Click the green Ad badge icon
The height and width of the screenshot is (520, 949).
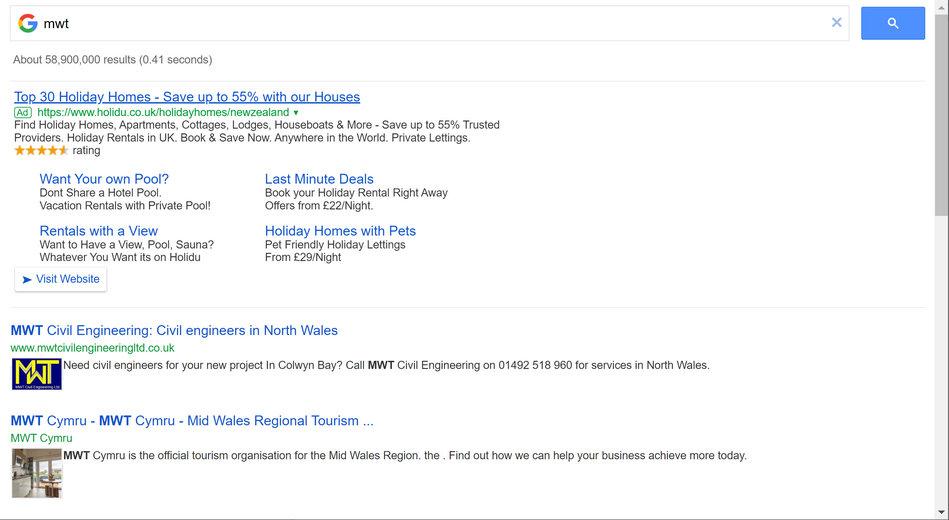(23, 113)
